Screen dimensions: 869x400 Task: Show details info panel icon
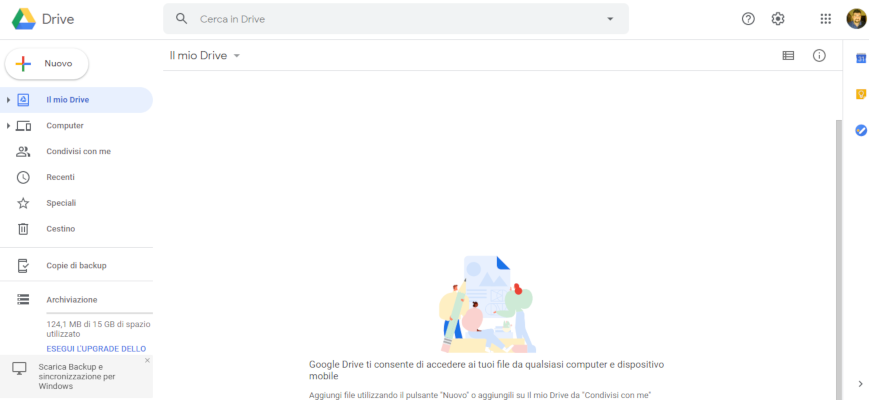click(819, 55)
